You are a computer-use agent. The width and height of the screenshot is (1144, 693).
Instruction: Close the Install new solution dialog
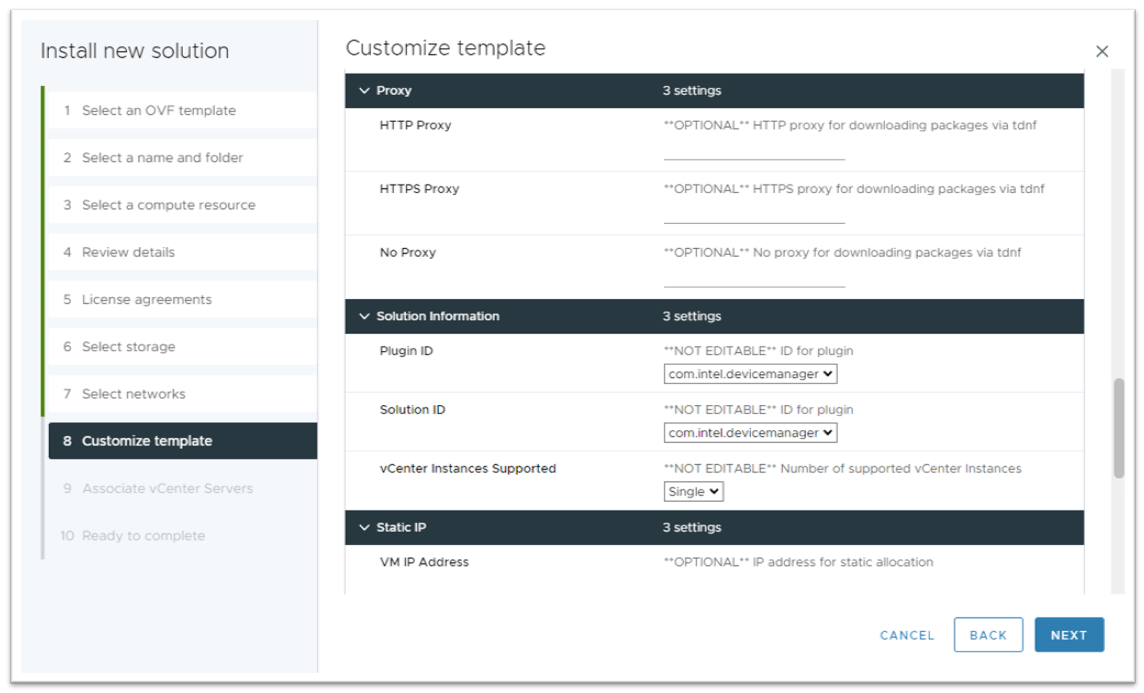pos(1102,51)
